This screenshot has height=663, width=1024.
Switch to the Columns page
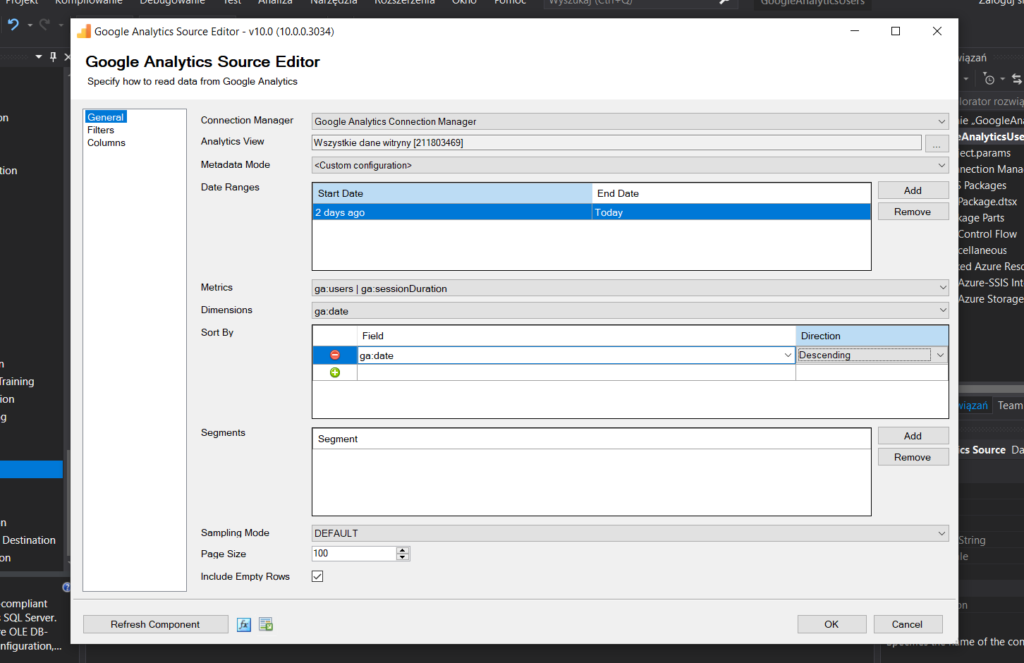pos(106,142)
